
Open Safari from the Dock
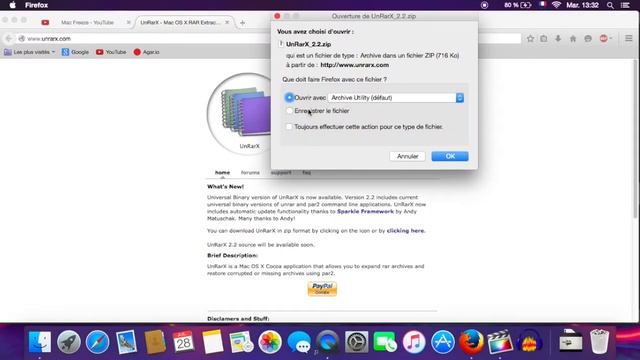[x=98, y=342]
